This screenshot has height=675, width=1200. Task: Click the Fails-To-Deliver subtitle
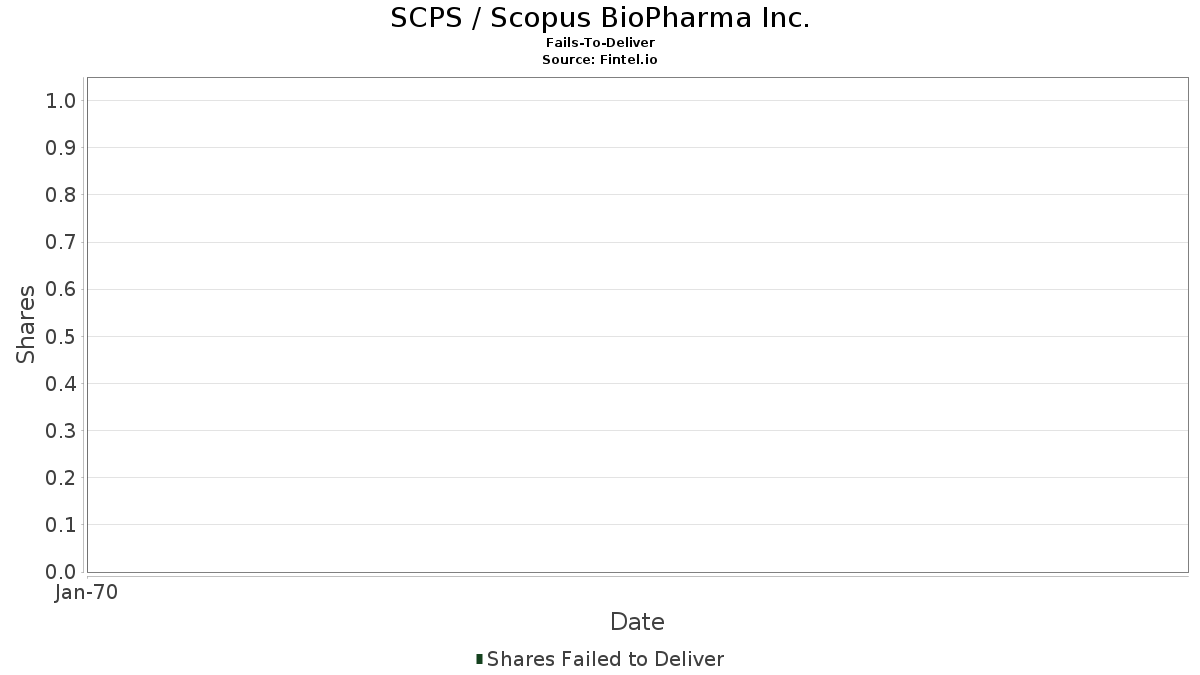point(600,43)
